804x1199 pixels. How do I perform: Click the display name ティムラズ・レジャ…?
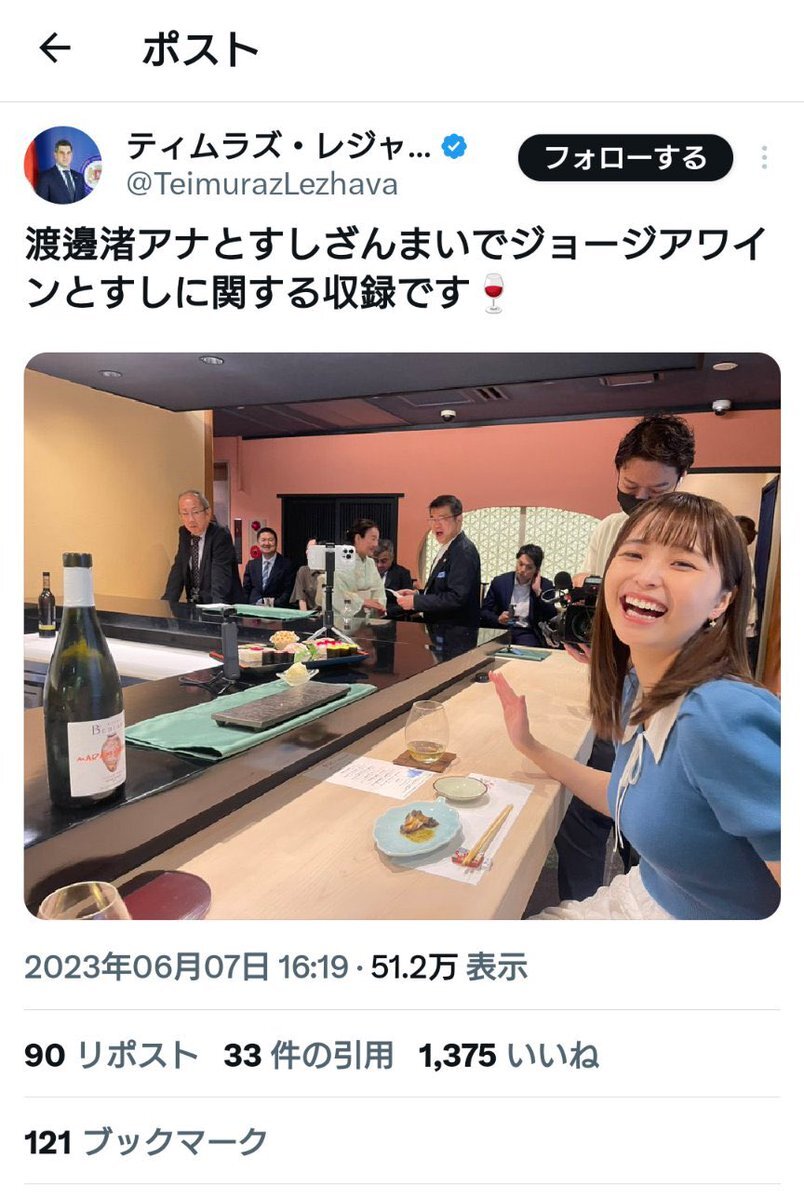pyautogui.click(x=278, y=145)
